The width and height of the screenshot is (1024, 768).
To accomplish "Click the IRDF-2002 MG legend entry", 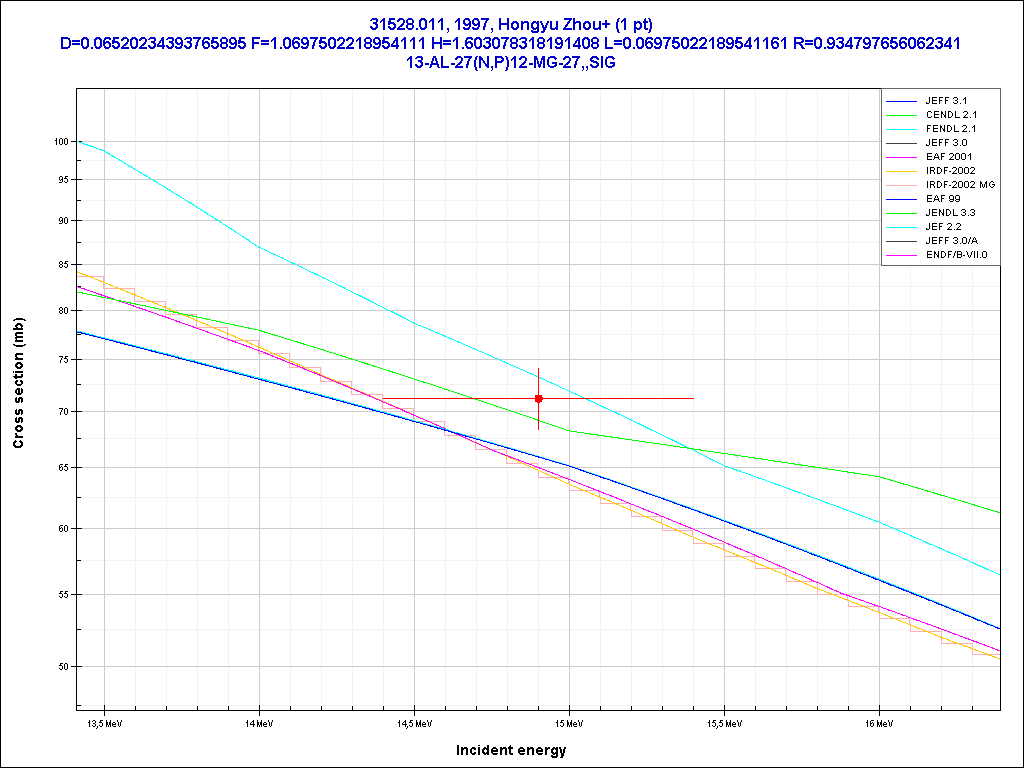I will point(960,185).
